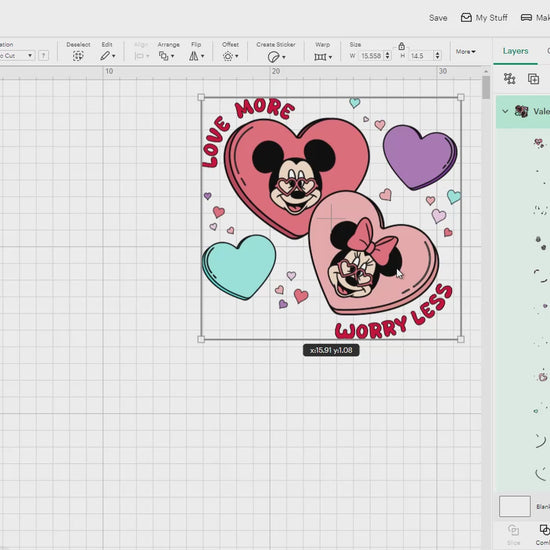Click the Blank canvas color swatch
Viewport: 550px width, 550px height.
[515, 506]
